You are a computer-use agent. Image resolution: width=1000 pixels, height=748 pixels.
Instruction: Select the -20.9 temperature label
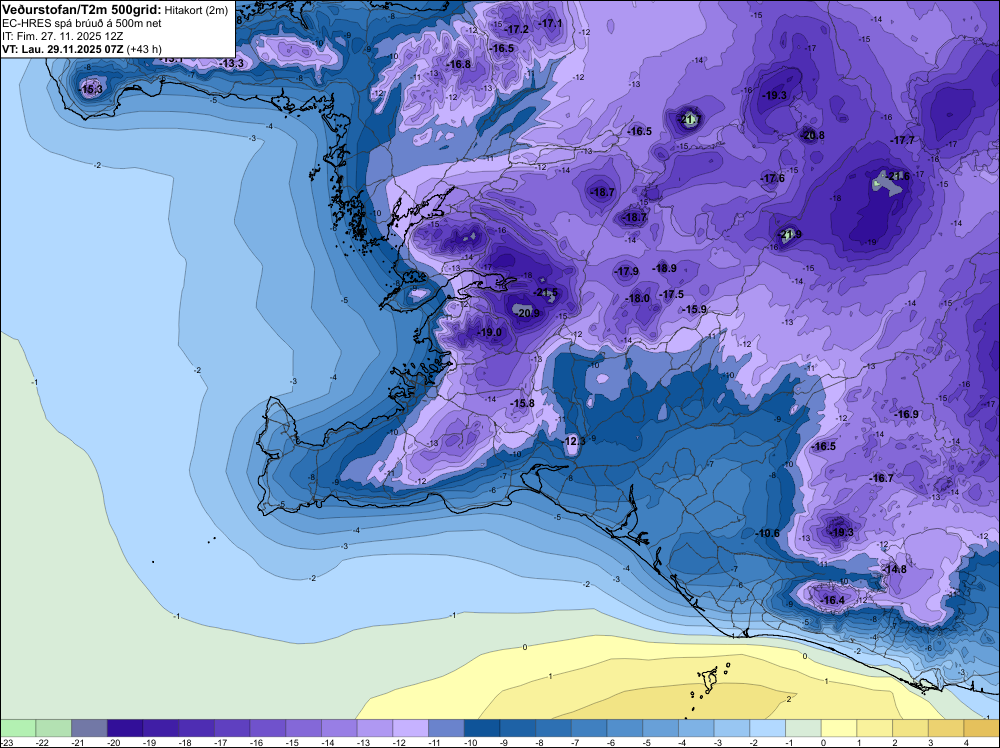(x=528, y=313)
